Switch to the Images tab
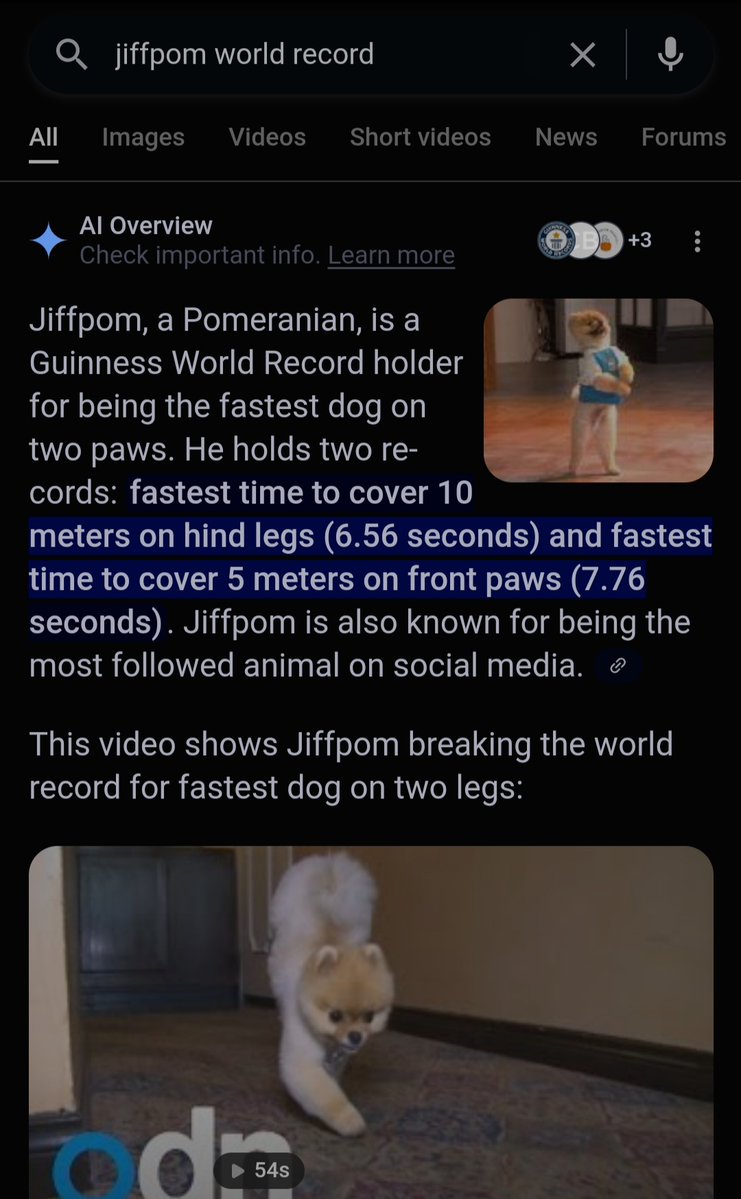741x1199 pixels. pos(143,137)
